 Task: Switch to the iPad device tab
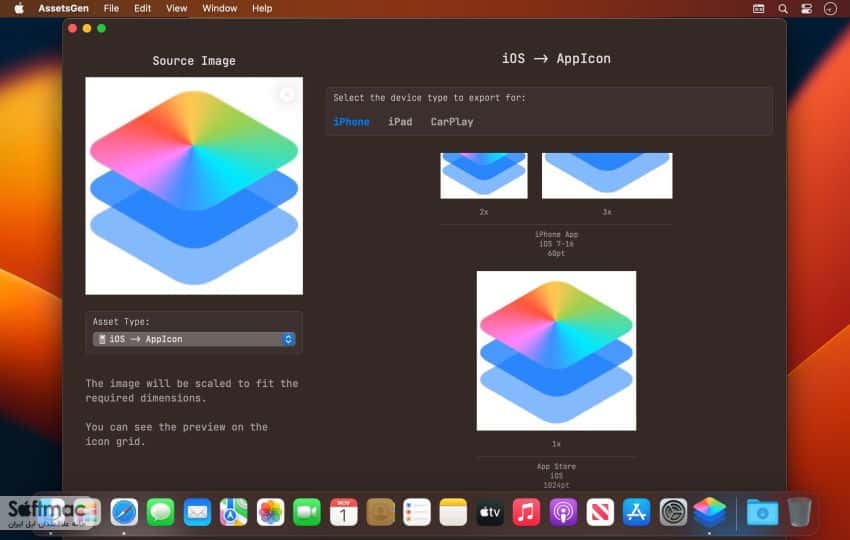[x=400, y=122]
